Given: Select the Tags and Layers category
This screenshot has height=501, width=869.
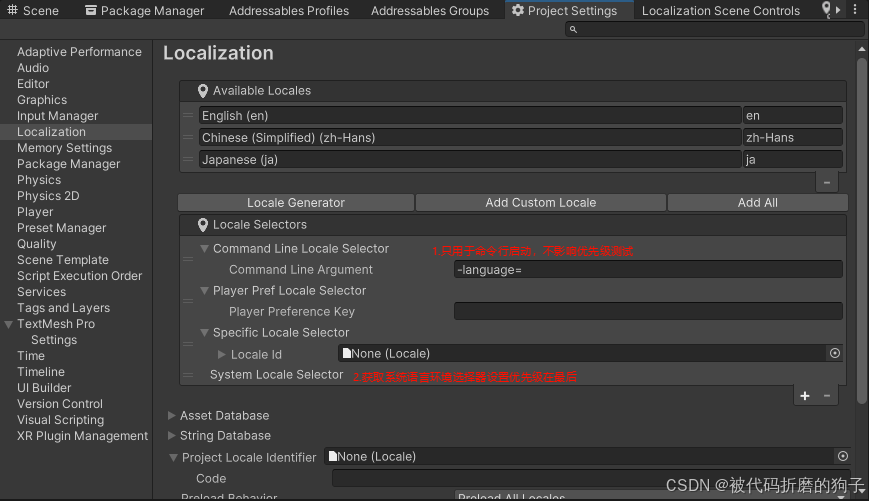Looking at the screenshot, I should tap(63, 308).
